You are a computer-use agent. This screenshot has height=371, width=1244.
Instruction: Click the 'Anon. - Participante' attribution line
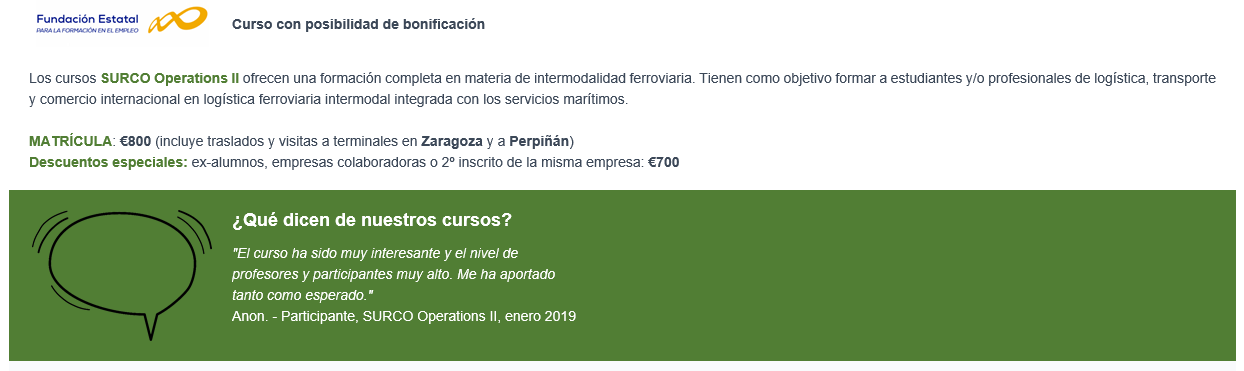point(404,316)
